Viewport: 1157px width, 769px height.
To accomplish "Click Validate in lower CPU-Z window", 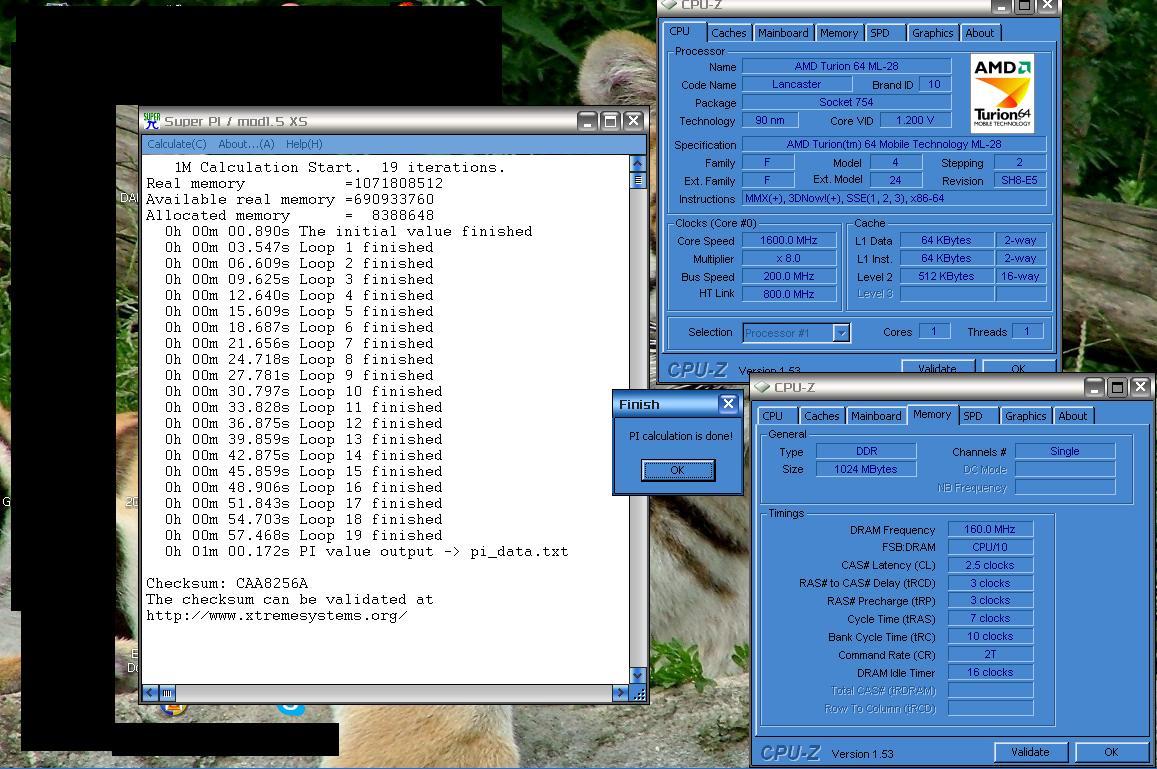I will 1030,752.
